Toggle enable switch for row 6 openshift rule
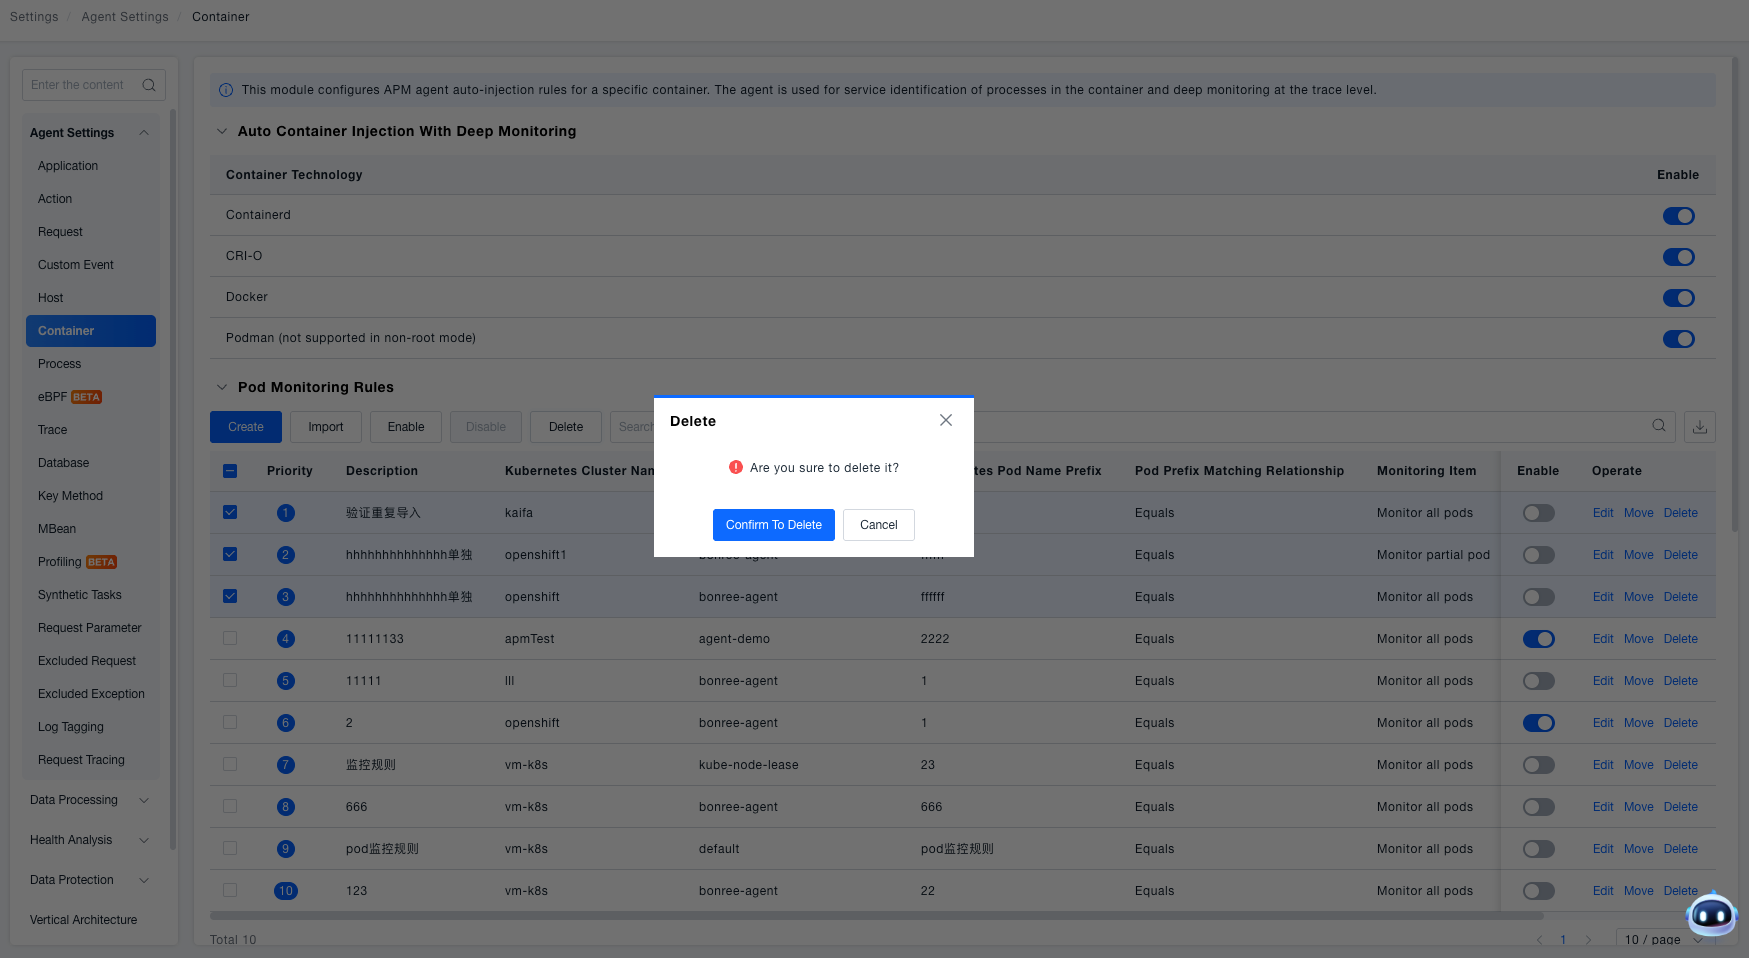Image resolution: width=1749 pixels, height=958 pixels. click(1538, 723)
